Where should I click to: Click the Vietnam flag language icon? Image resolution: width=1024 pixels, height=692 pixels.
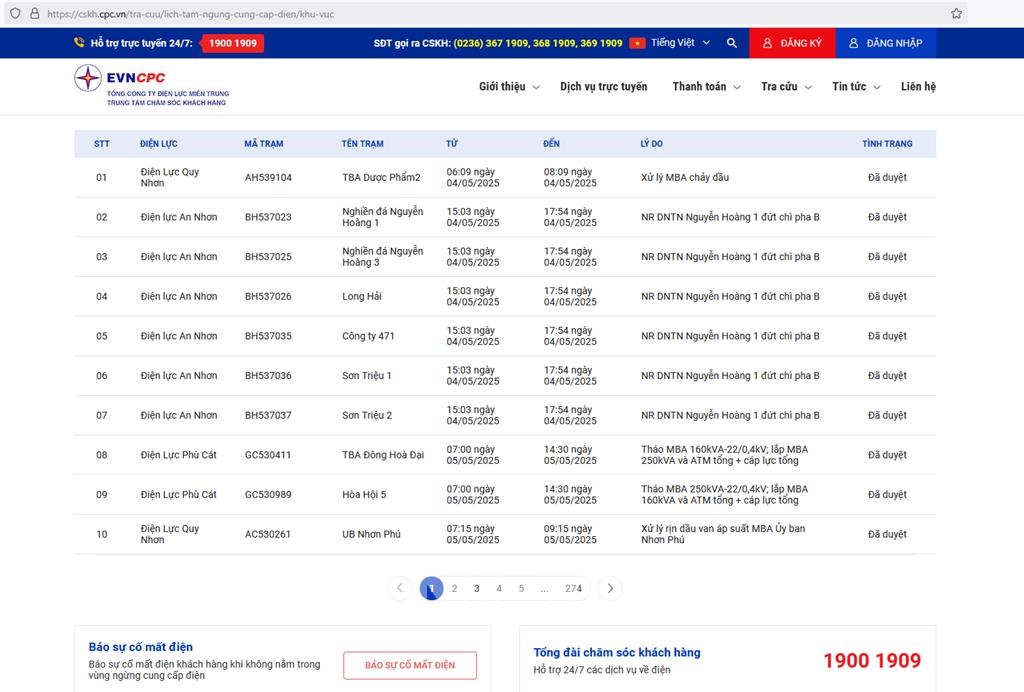(636, 43)
